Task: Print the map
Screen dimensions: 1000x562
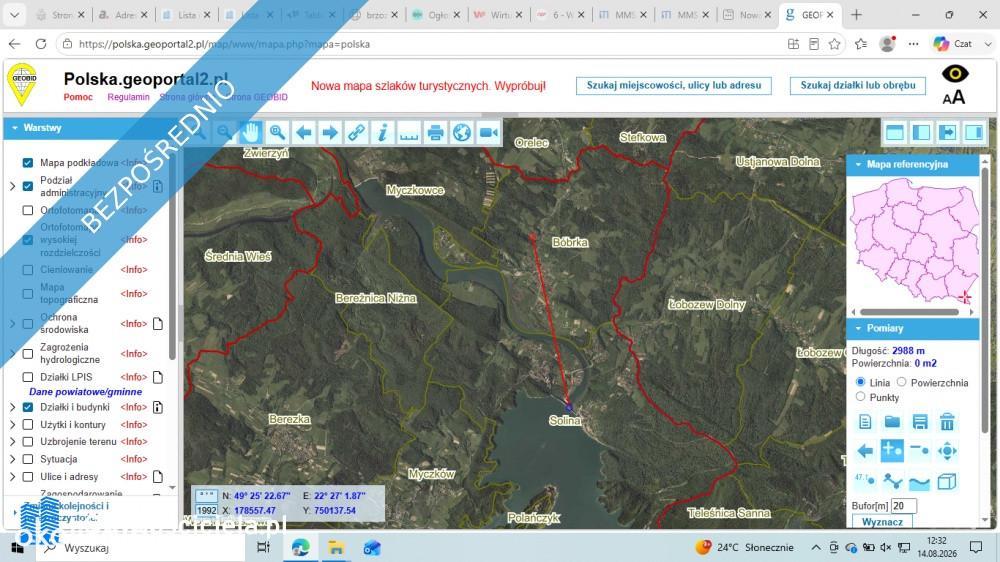Action: [x=436, y=133]
